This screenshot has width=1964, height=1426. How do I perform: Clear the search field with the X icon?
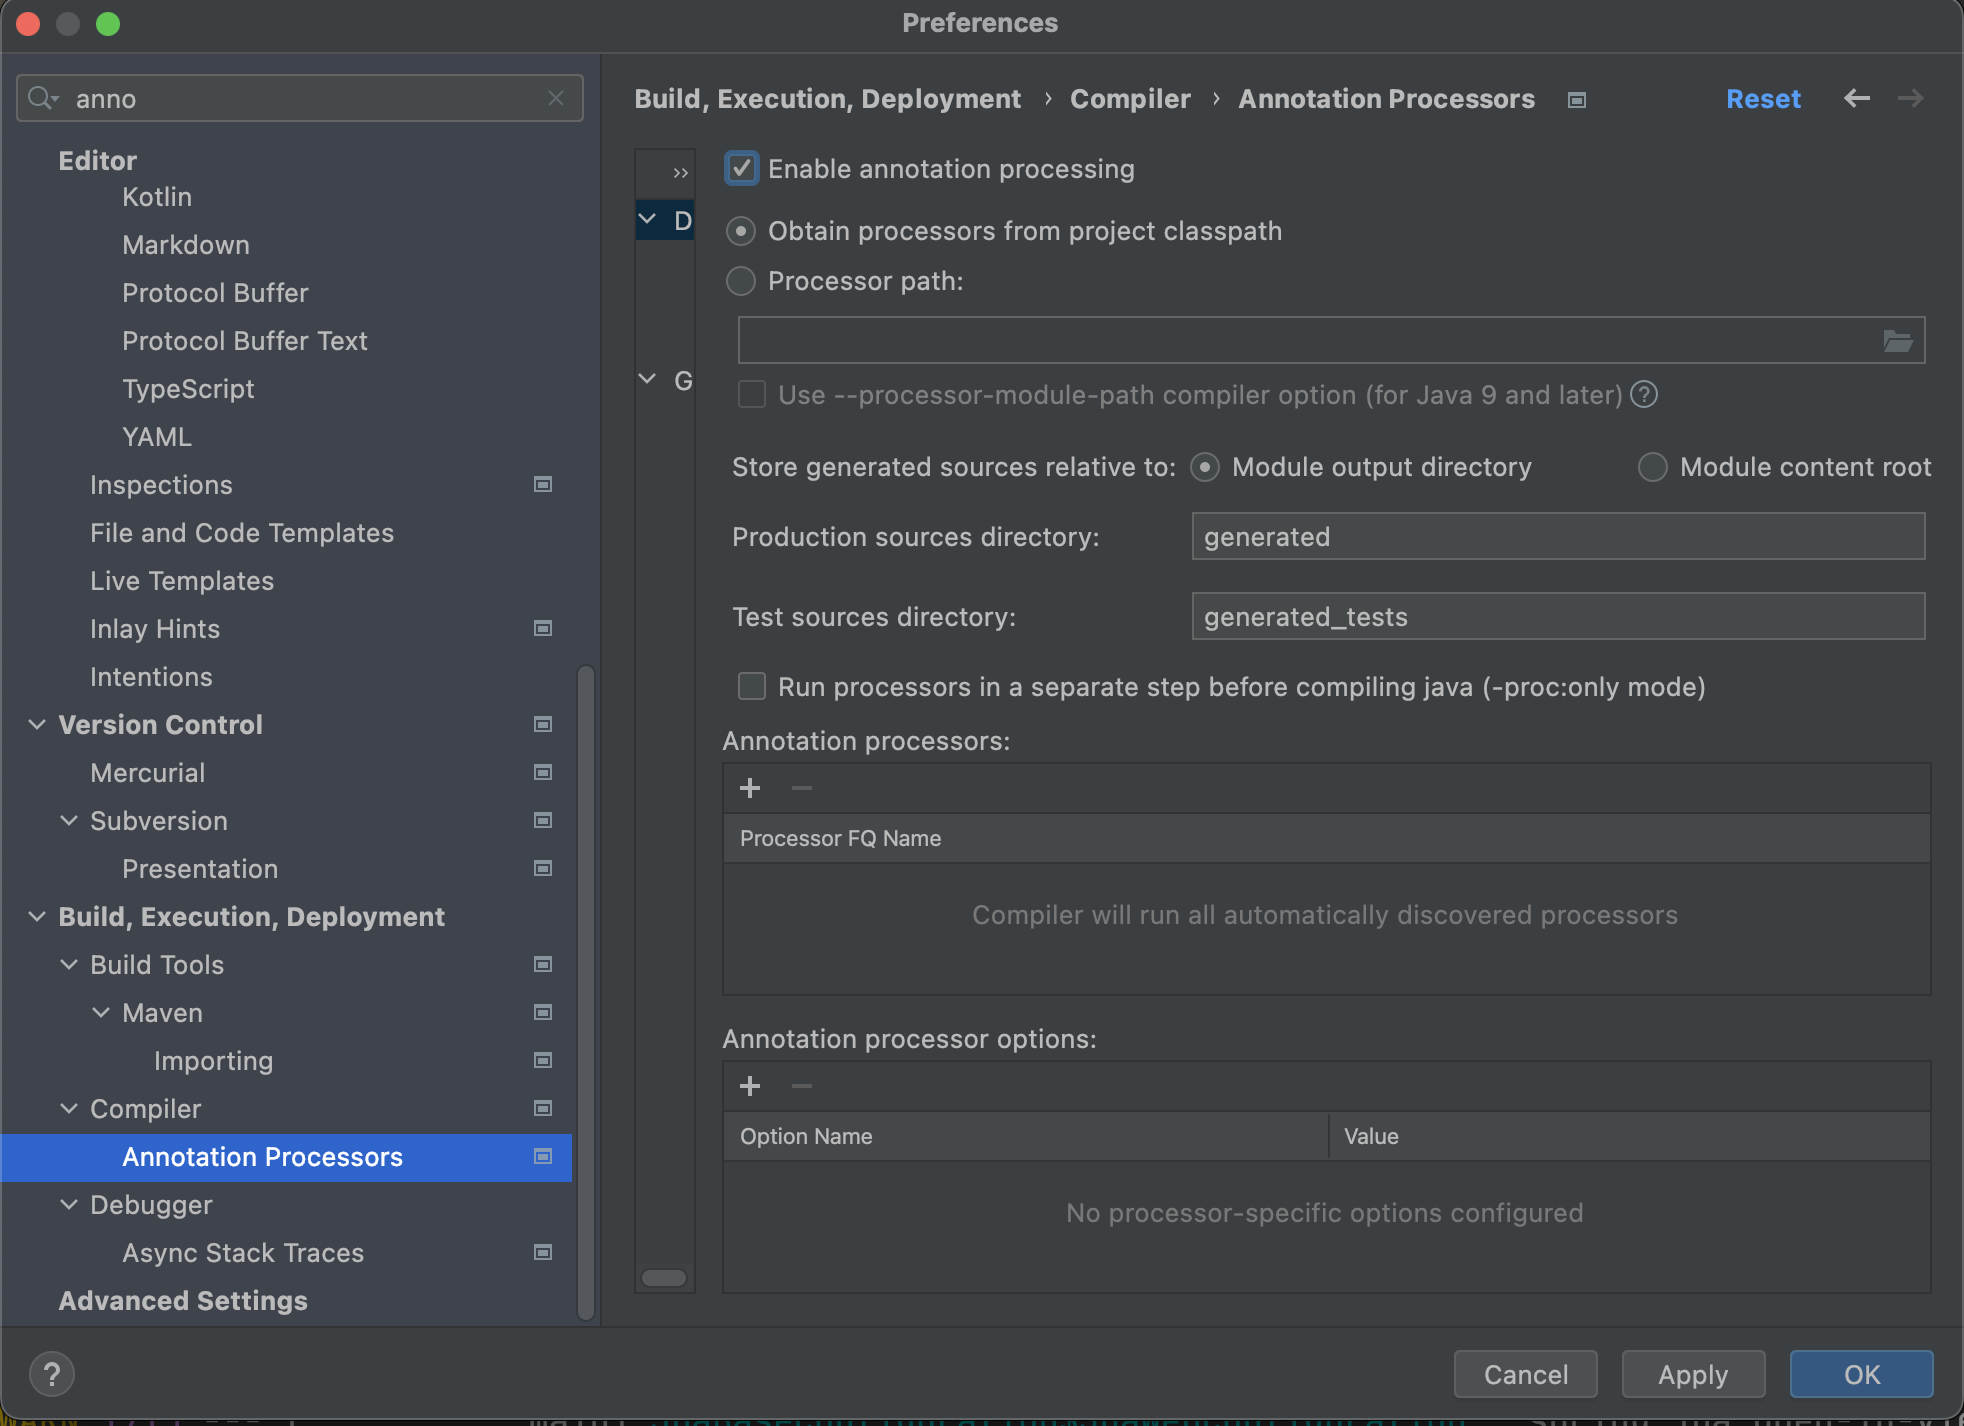(556, 98)
